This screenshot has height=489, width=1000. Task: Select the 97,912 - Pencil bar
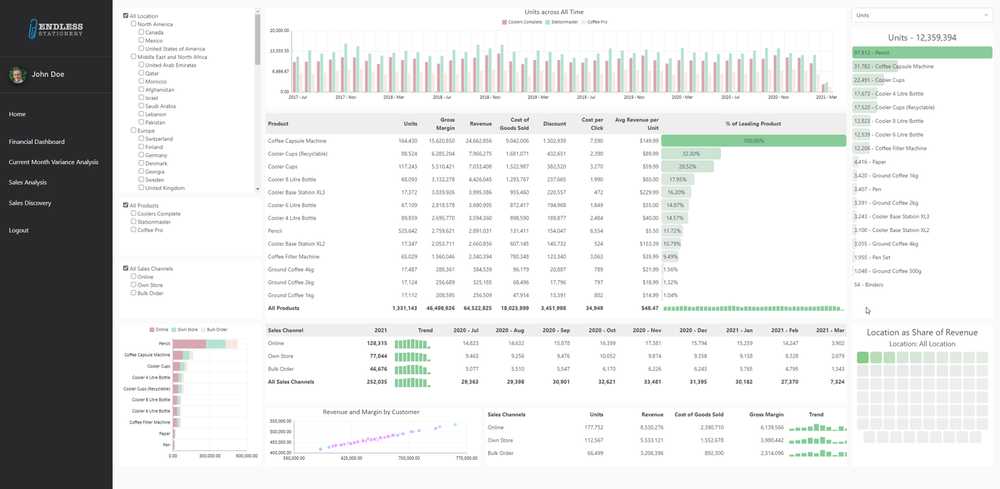(x=922, y=52)
